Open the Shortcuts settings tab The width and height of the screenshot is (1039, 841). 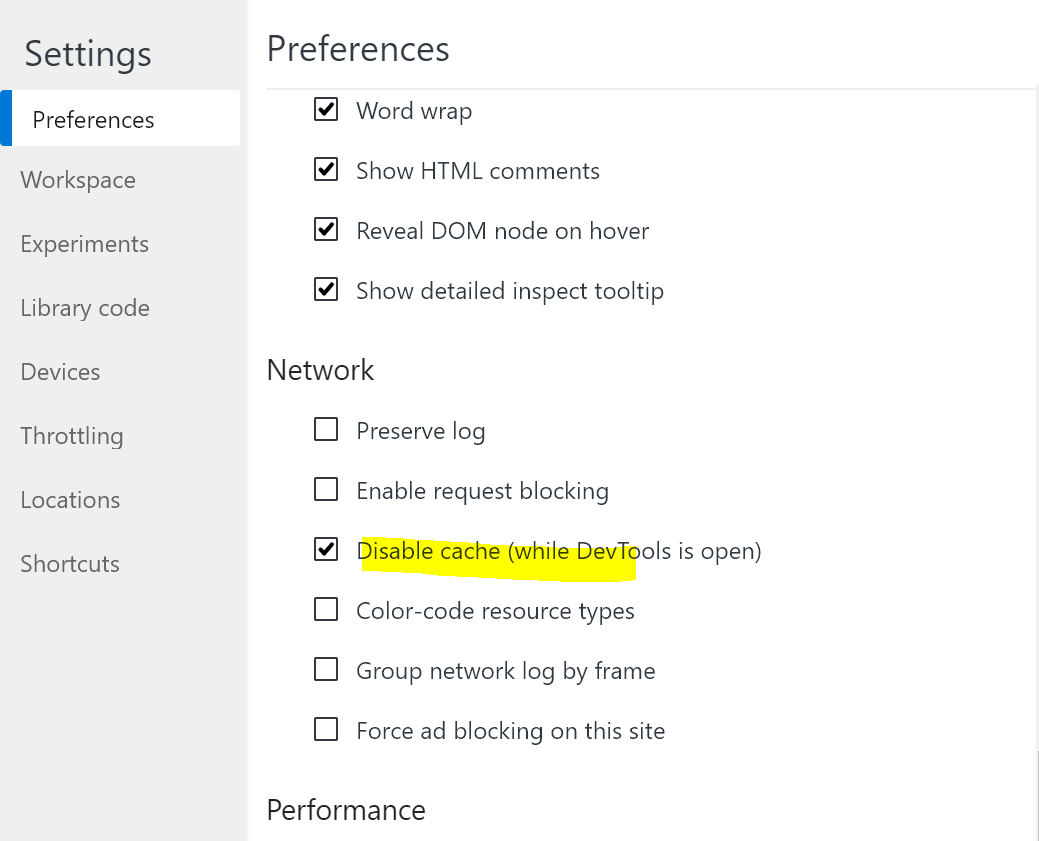(70, 564)
